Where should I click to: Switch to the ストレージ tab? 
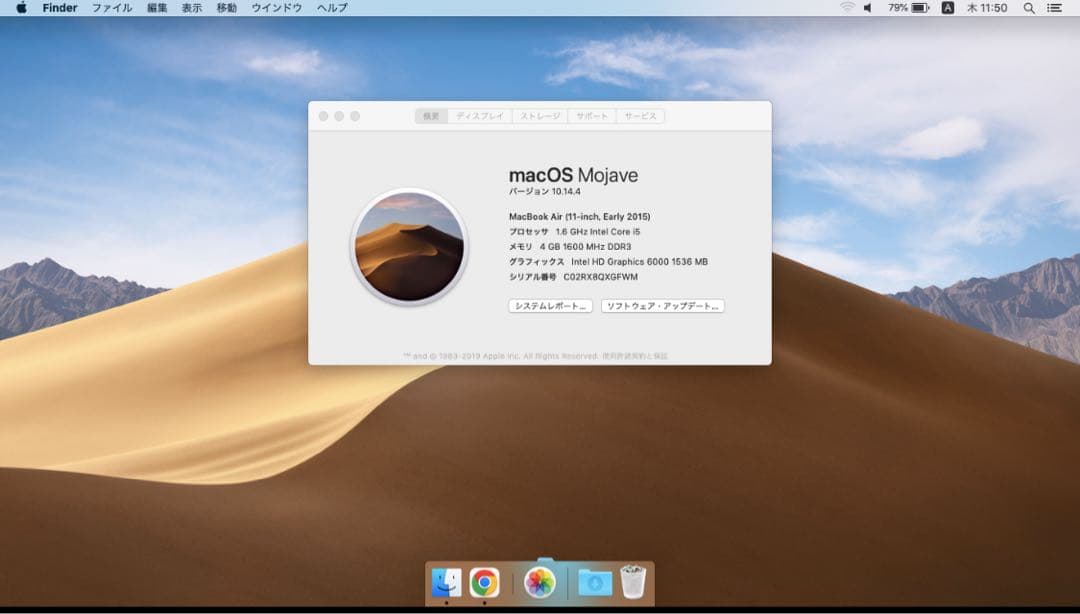540,116
